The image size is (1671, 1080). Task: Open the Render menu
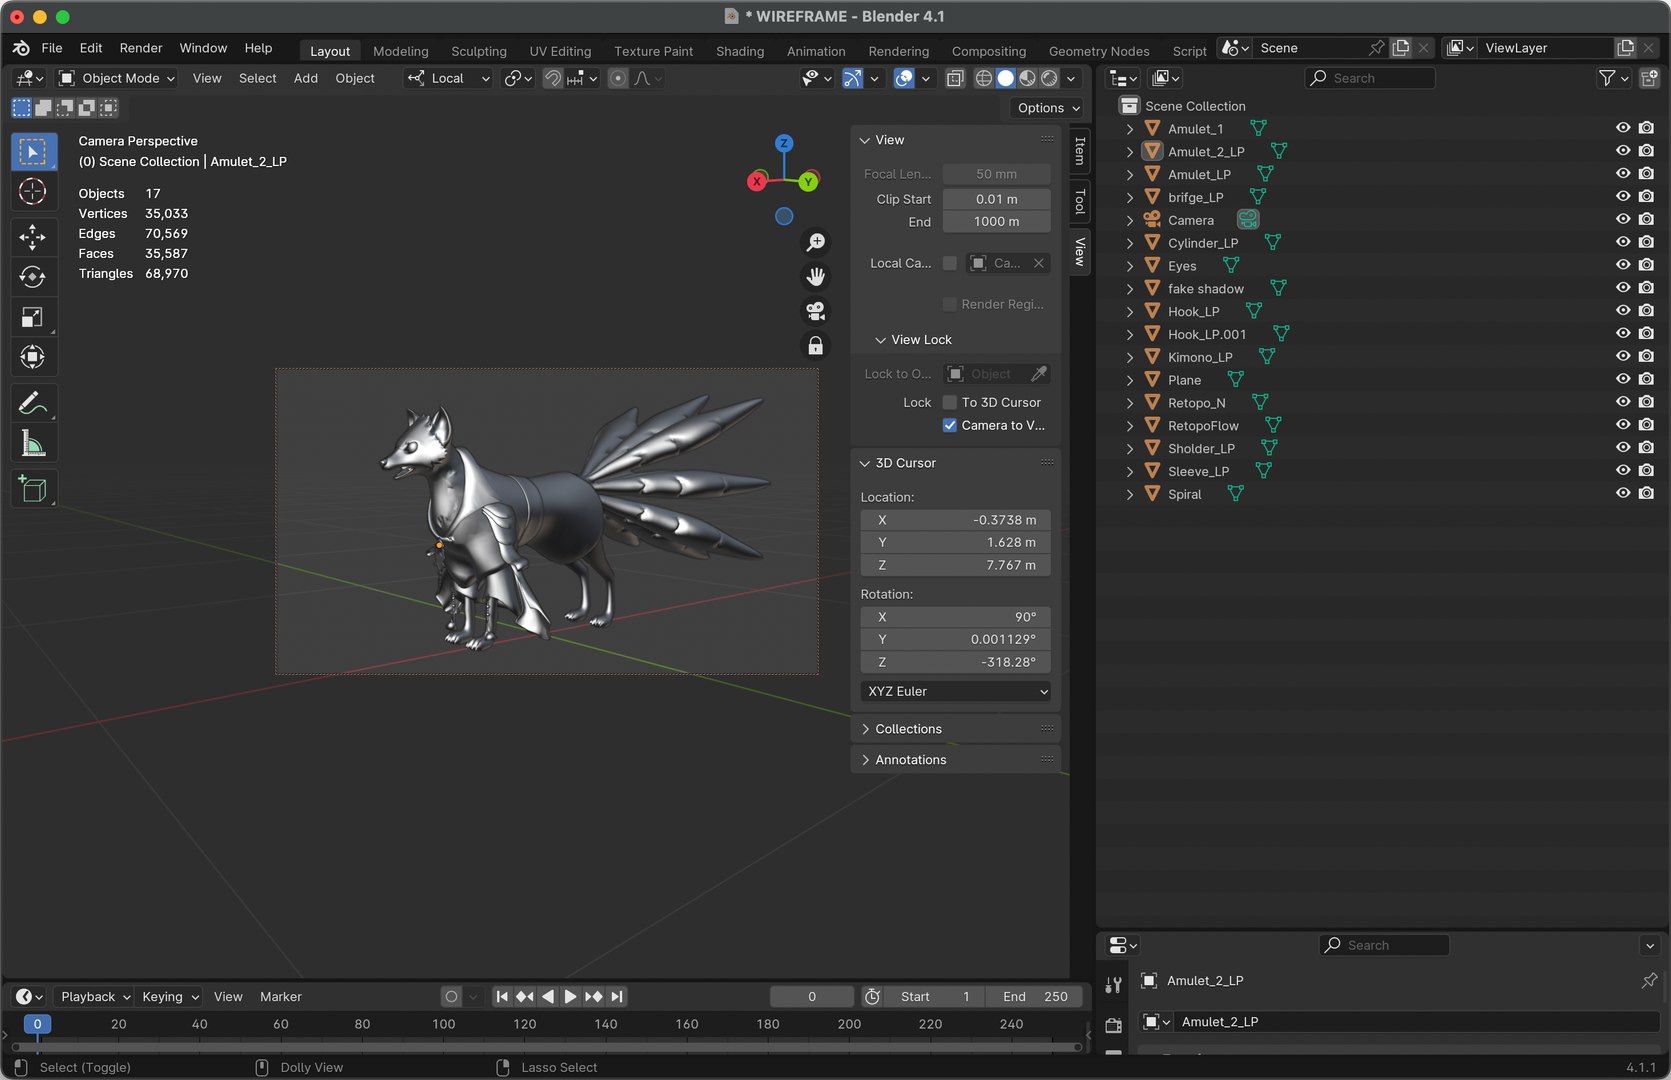(141, 48)
